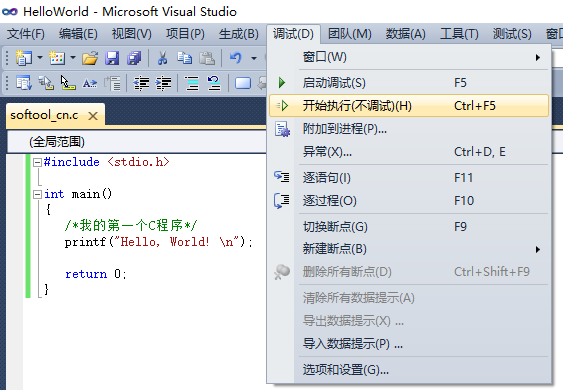
Task: Click the HelloWorld - Microsoft Visual Studio title
Action: click(130, 11)
